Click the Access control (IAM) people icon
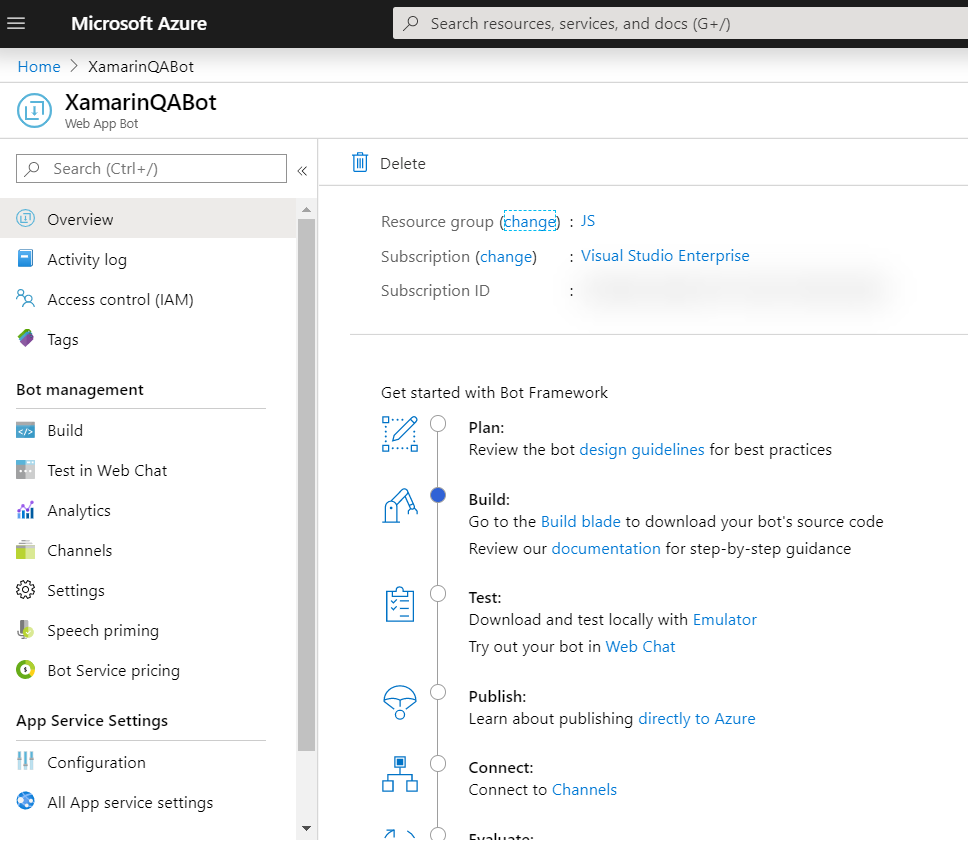 (25, 299)
